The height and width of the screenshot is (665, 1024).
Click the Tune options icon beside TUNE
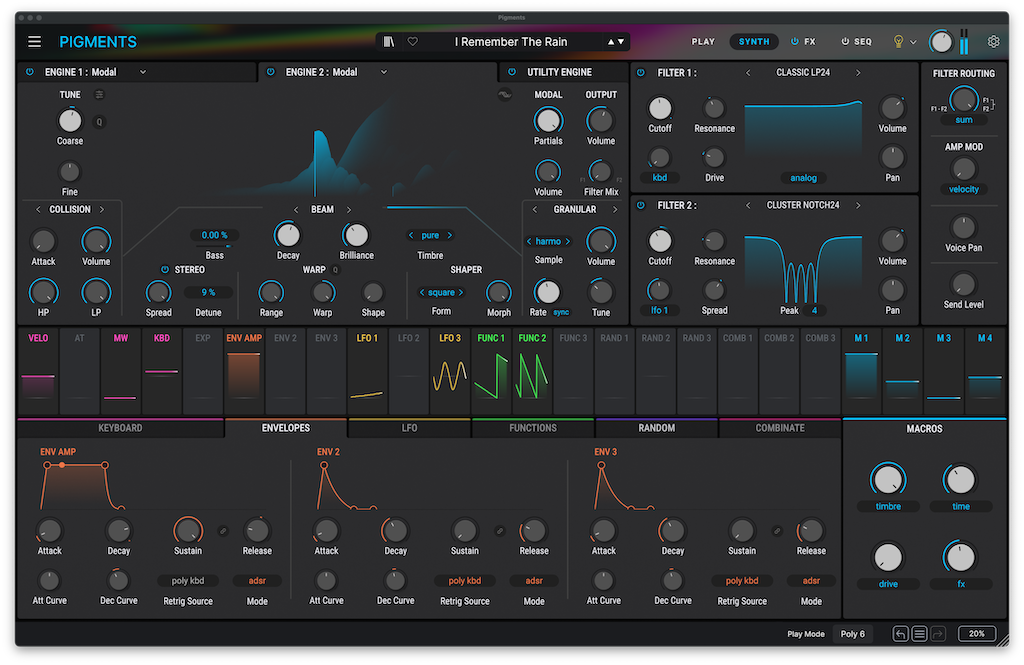[x=99, y=95]
